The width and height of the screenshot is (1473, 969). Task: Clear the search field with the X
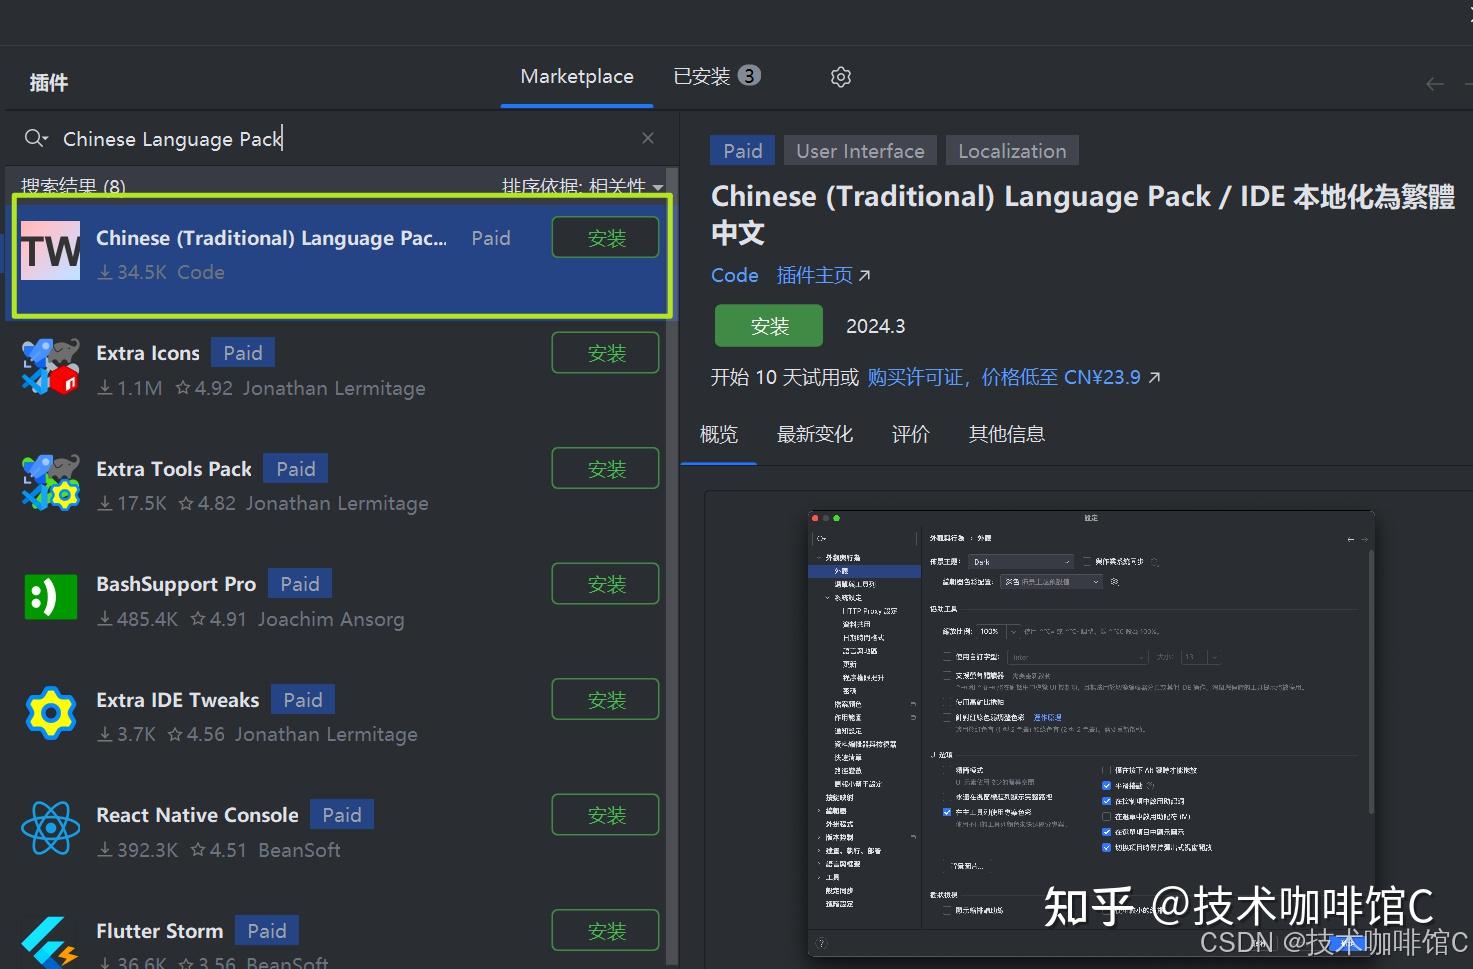click(x=647, y=138)
